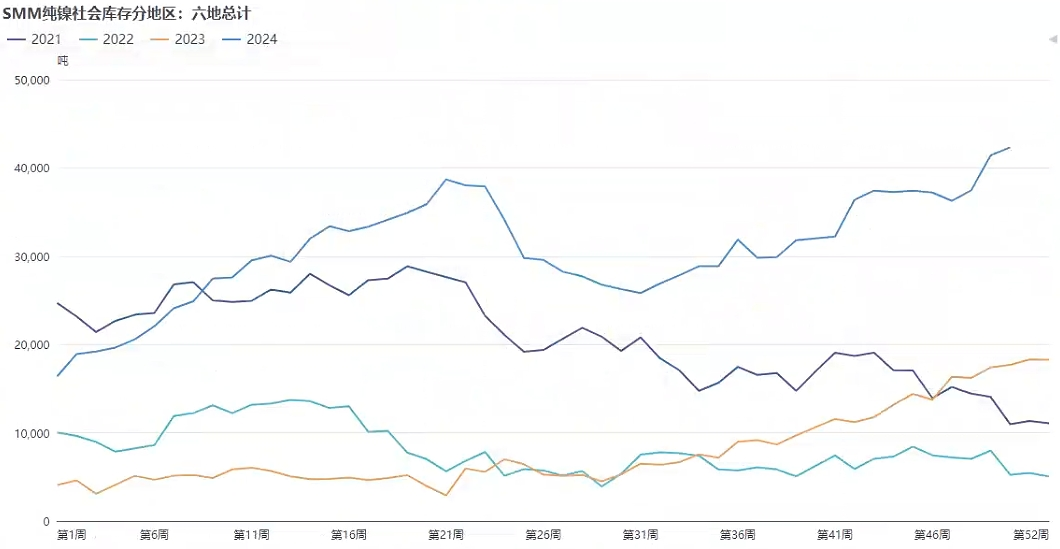Toggle the 2022 series in legend
The width and height of the screenshot is (1060, 549).
117,39
